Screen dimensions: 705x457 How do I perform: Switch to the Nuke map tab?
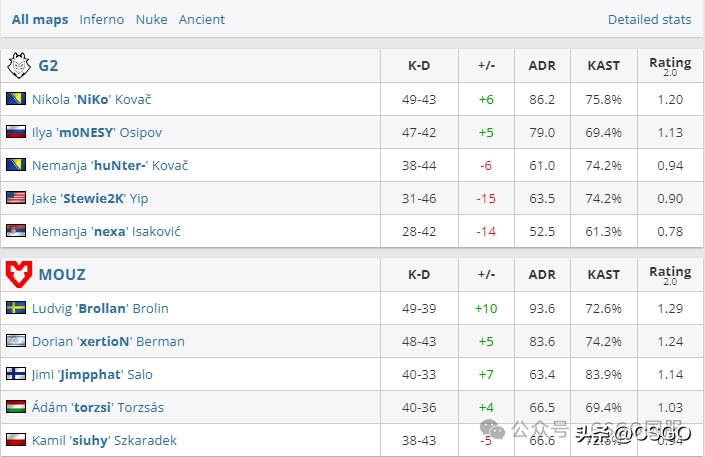(x=152, y=19)
